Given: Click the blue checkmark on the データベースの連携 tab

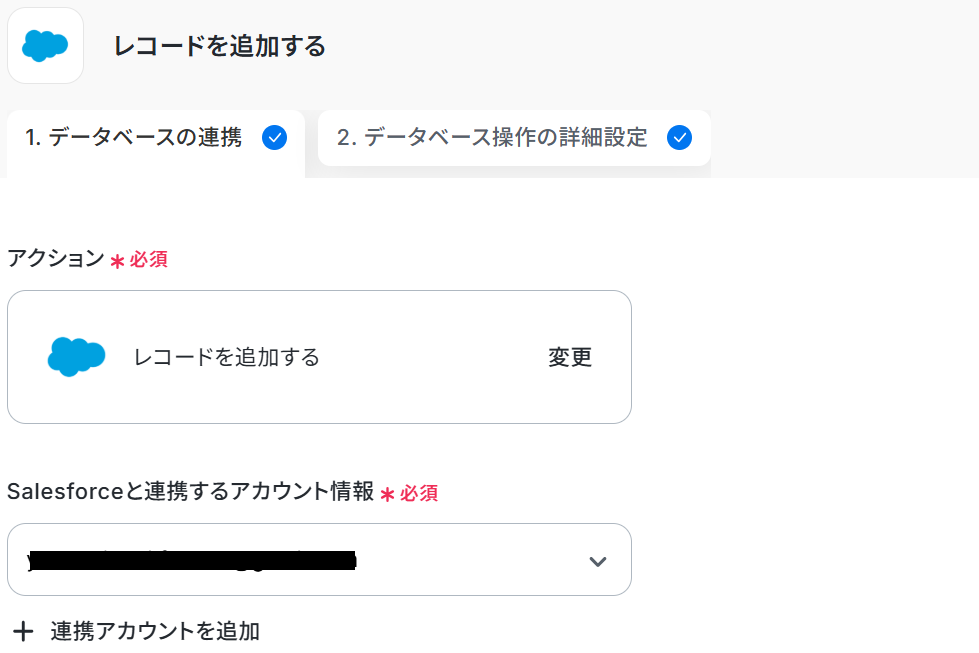Looking at the screenshot, I should [x=274, y=138].
